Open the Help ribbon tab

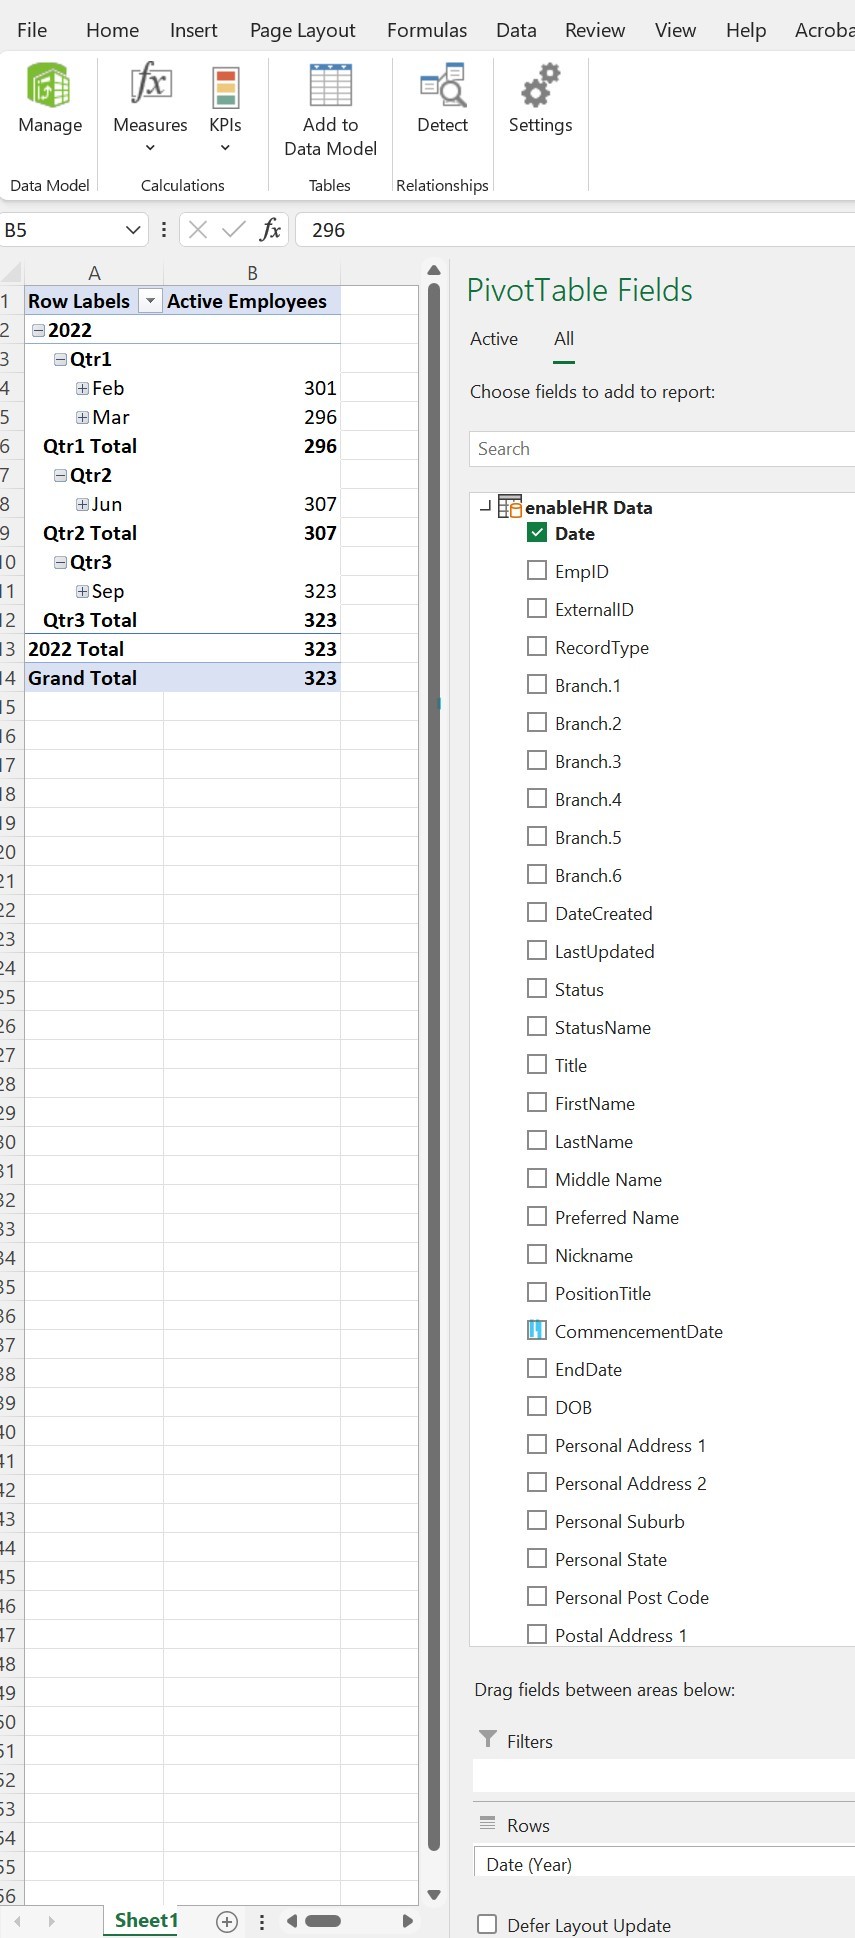pyautogui.click(x=746, y=30)
